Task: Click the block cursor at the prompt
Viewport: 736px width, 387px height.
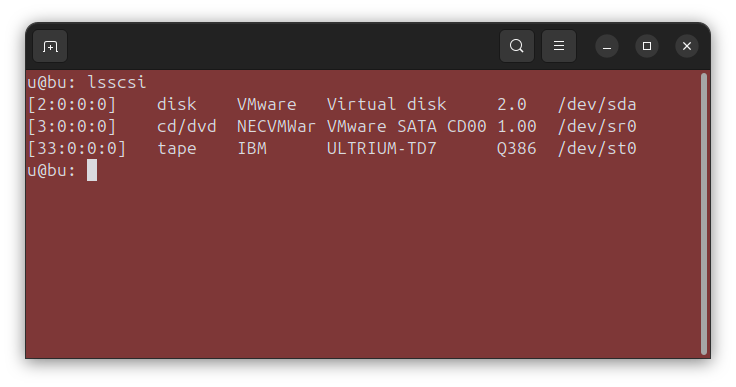Action: pyautogui.click(x=92, y=170)
